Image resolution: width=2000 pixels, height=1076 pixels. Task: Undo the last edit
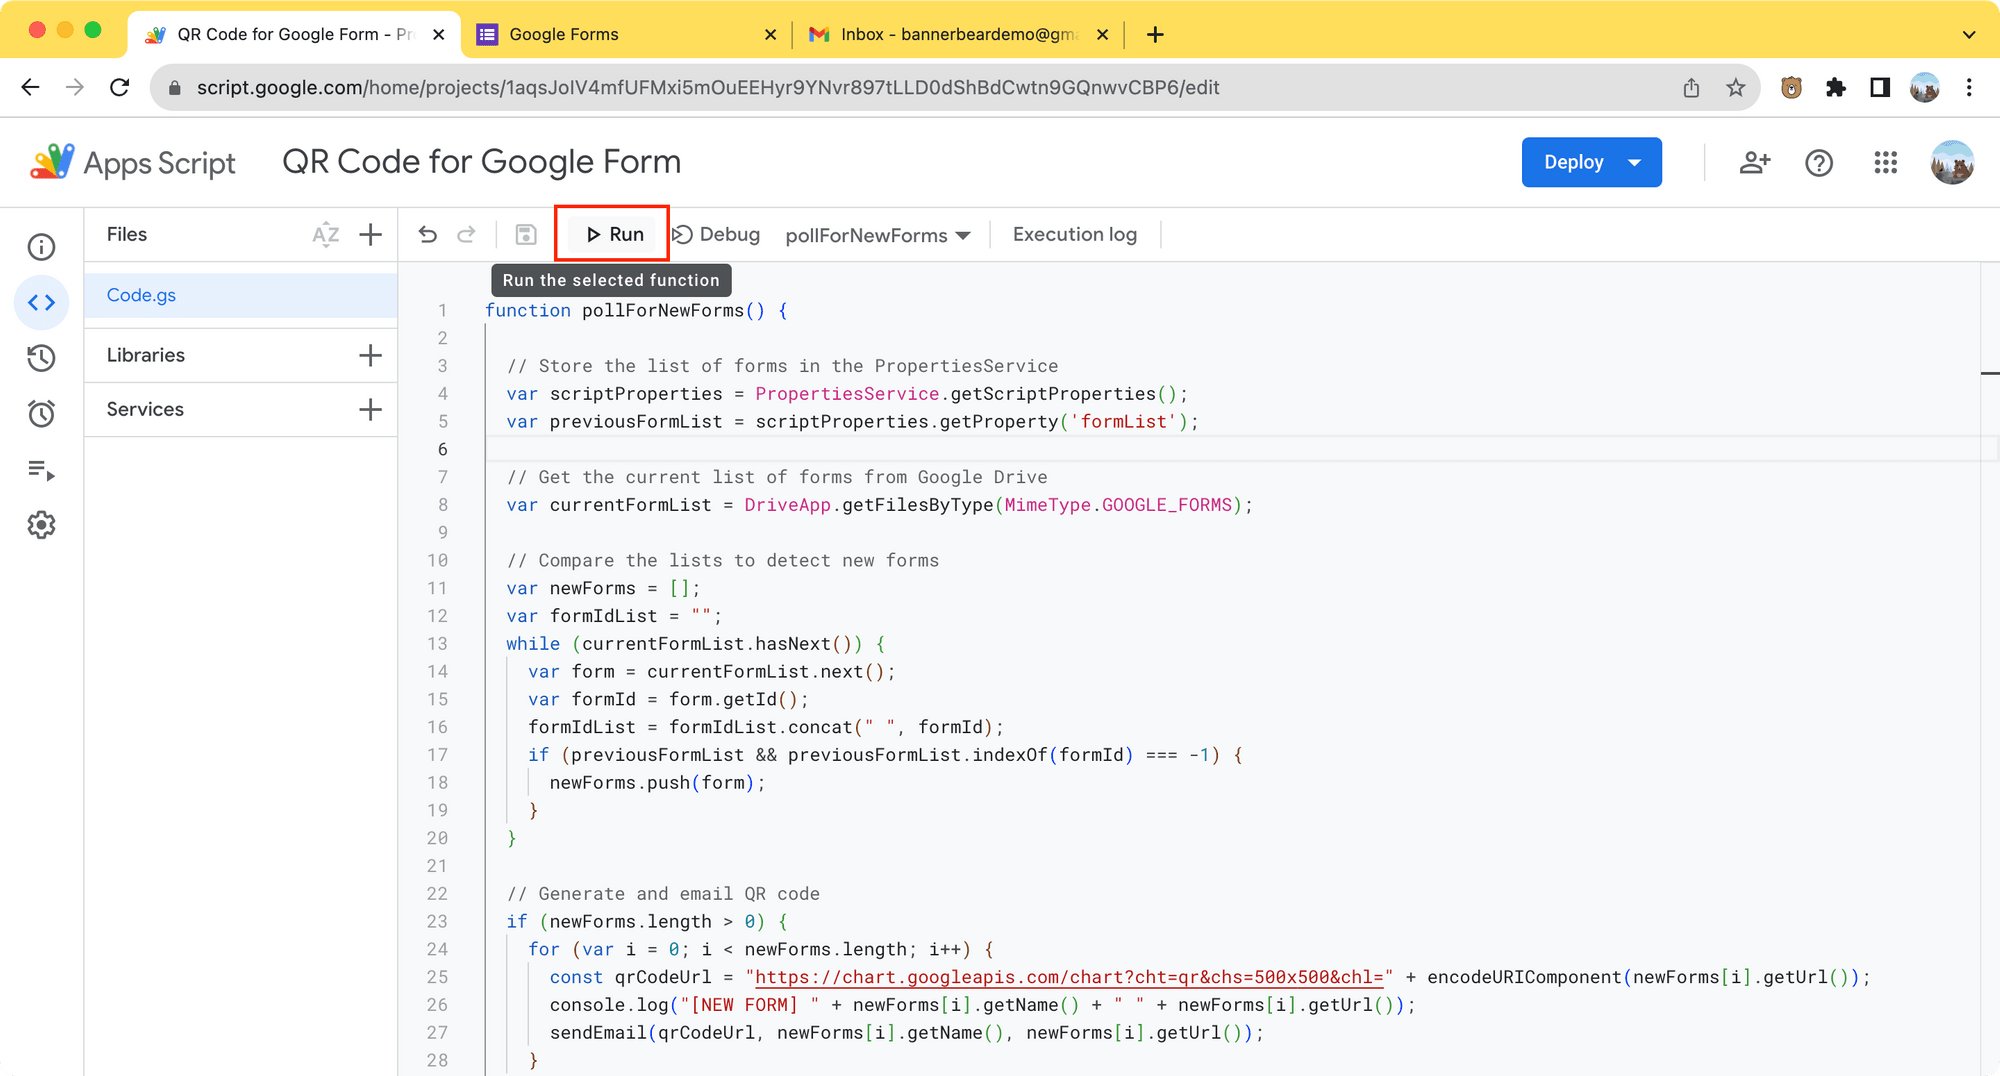point(428,234)
